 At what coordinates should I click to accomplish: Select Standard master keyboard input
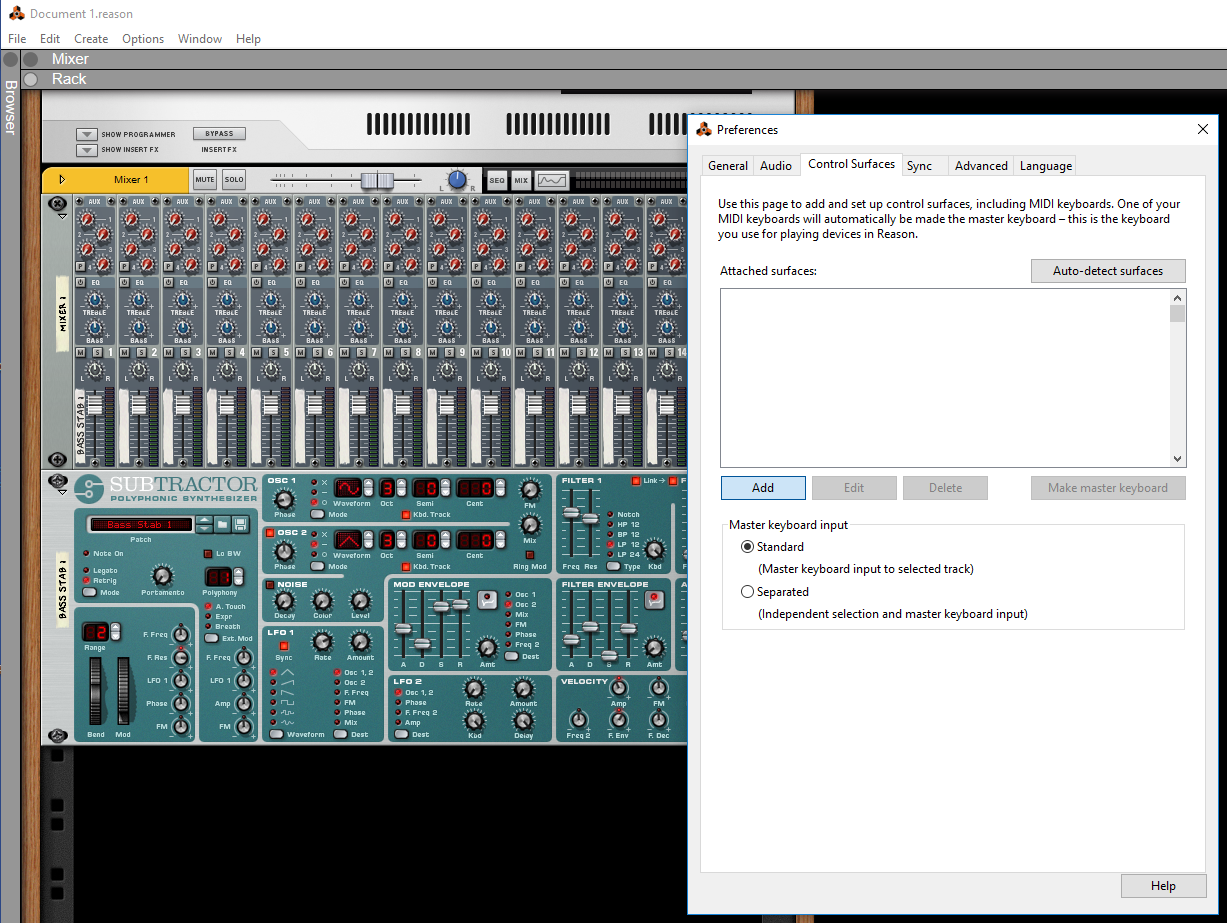coord(747,547)
